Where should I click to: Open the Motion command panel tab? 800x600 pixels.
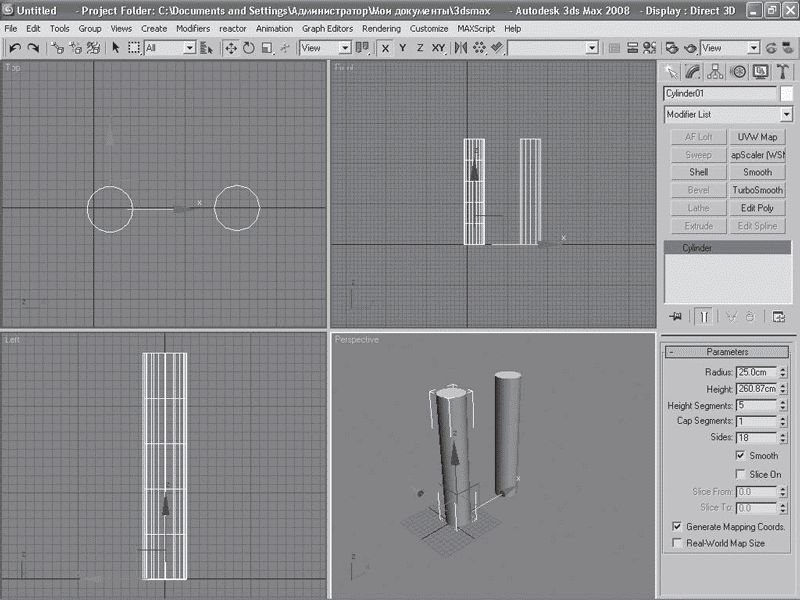[x=738, y=71]
